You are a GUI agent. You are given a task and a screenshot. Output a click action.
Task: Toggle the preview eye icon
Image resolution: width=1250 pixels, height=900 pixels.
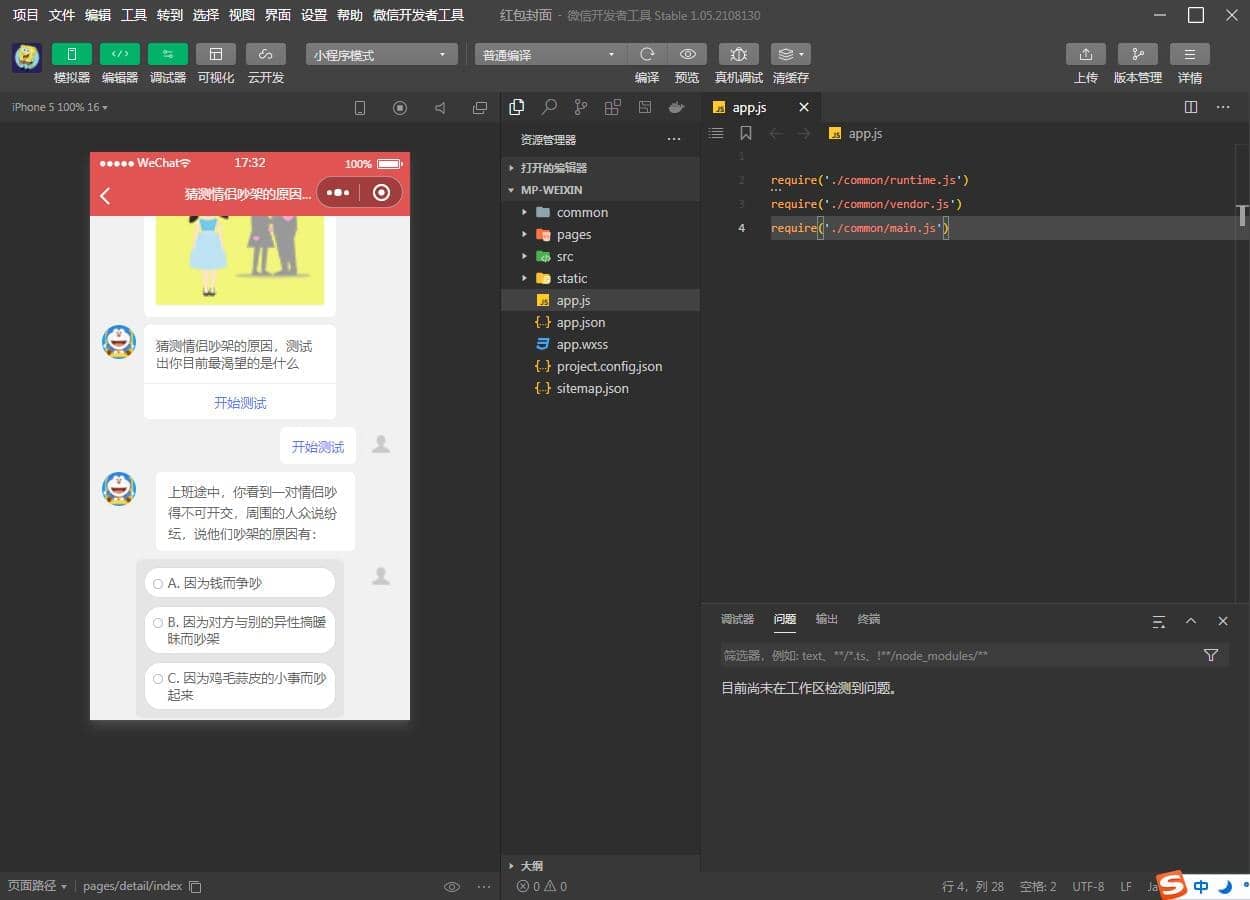[x=687, y=54]
